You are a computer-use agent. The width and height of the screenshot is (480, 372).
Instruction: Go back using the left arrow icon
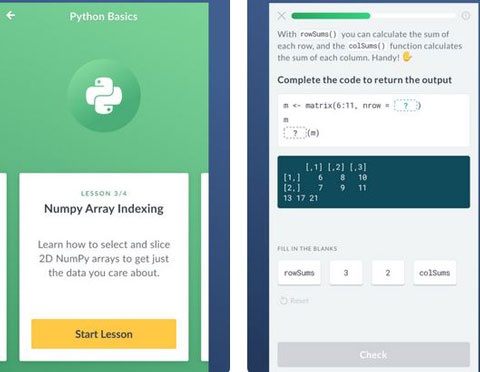click(x=11, y=15)
